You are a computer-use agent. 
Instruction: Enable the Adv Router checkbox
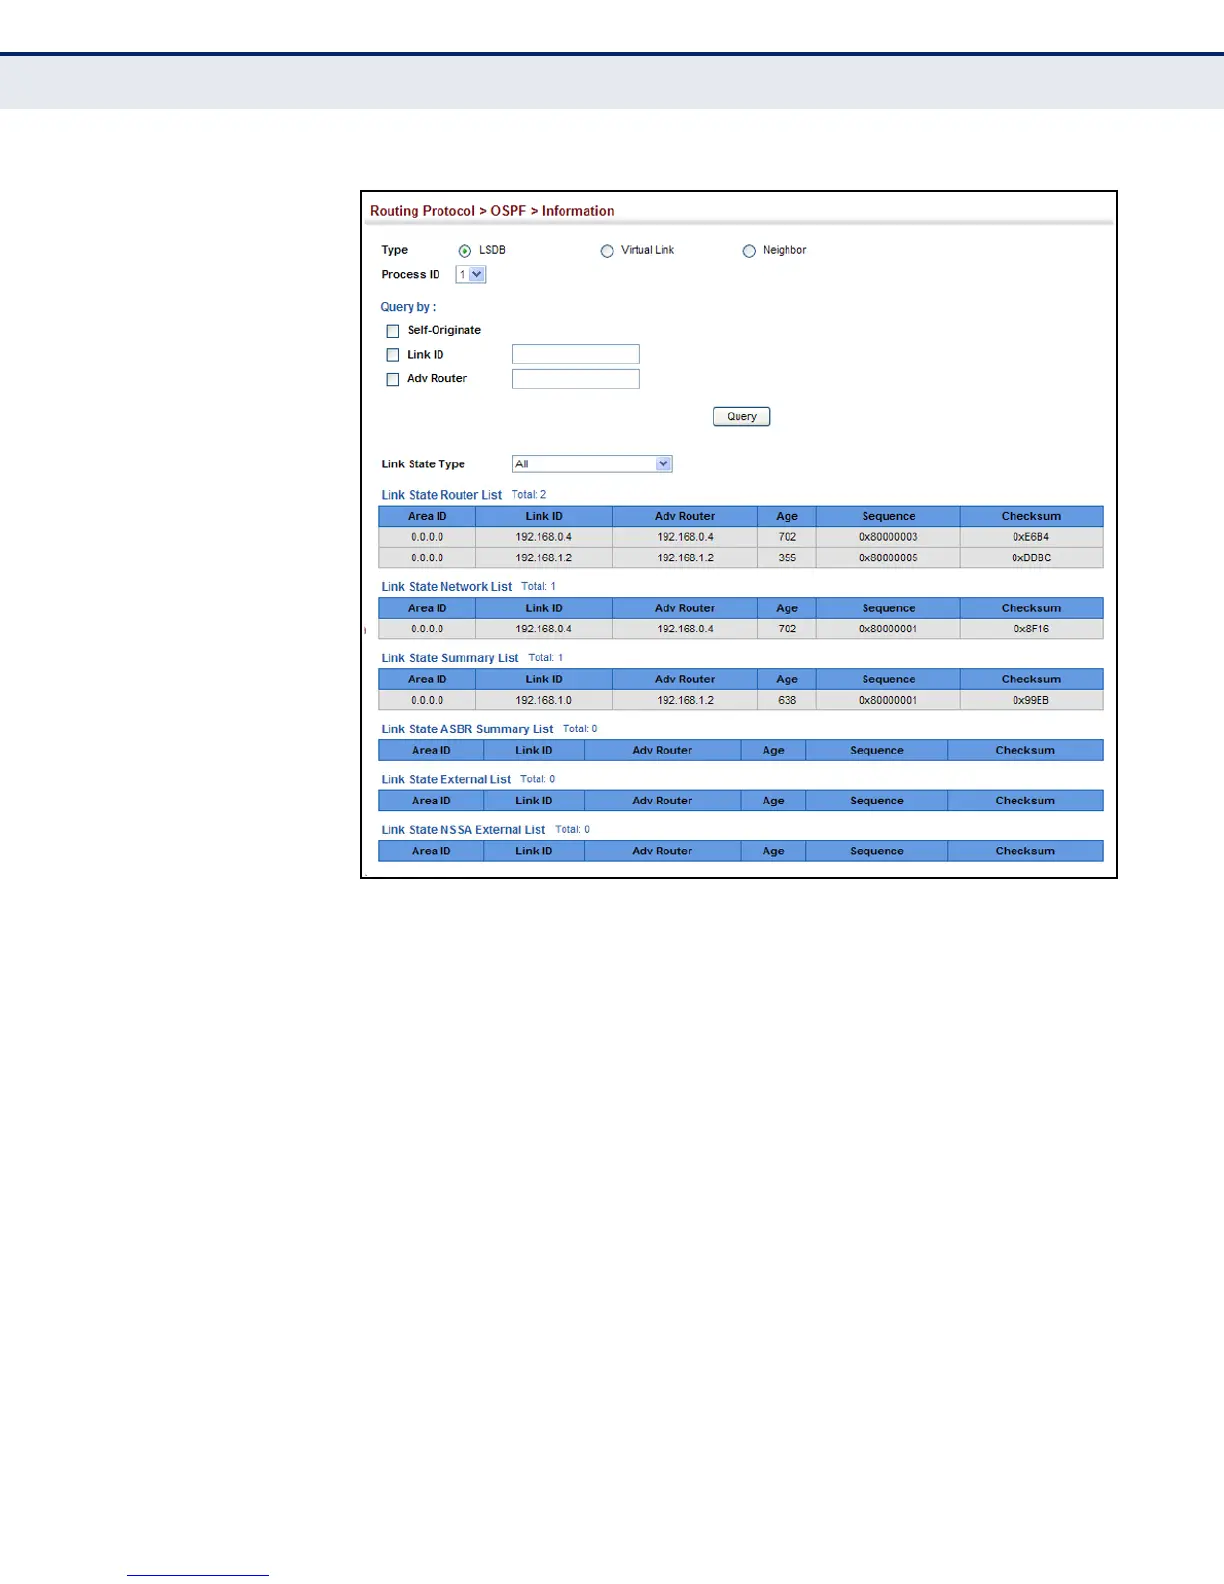click(x=393, y=379)
